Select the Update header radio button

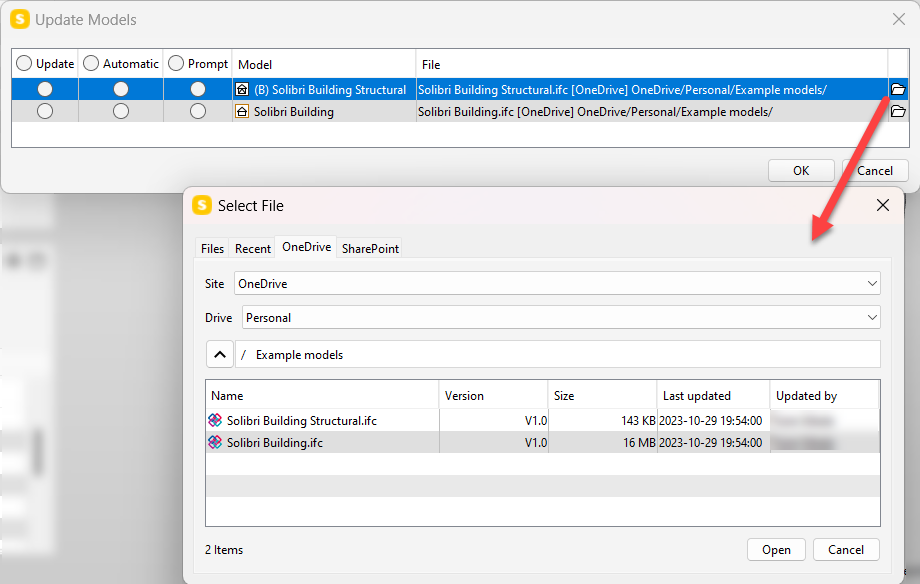pyautogui.click(x=24, y=63)
